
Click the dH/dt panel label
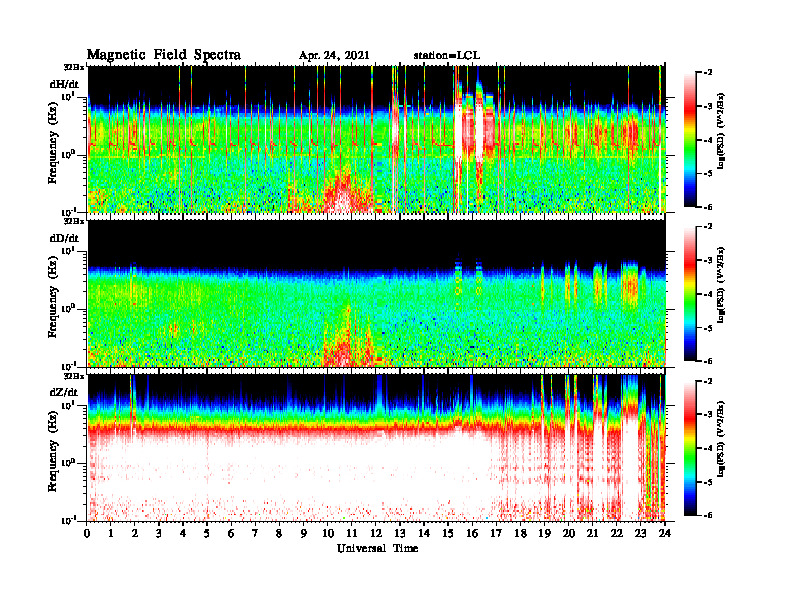[x=64, y=83]
